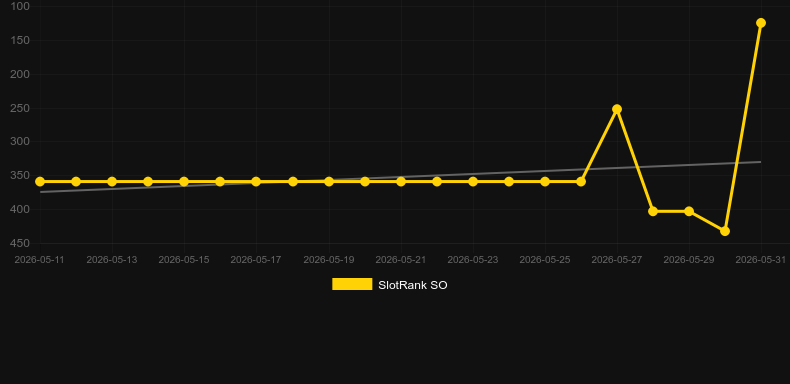Image resolution: width=790 pixels, height=384 pixels.
Task: Select the 2026-05-27 data point near 250
Action: [x=617, y=109]
